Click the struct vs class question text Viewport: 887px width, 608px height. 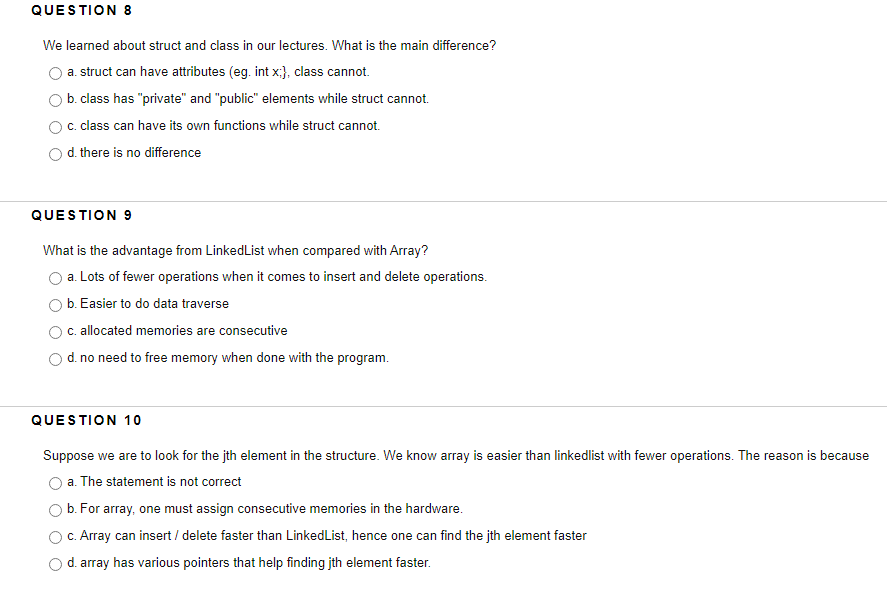[269, 45]
